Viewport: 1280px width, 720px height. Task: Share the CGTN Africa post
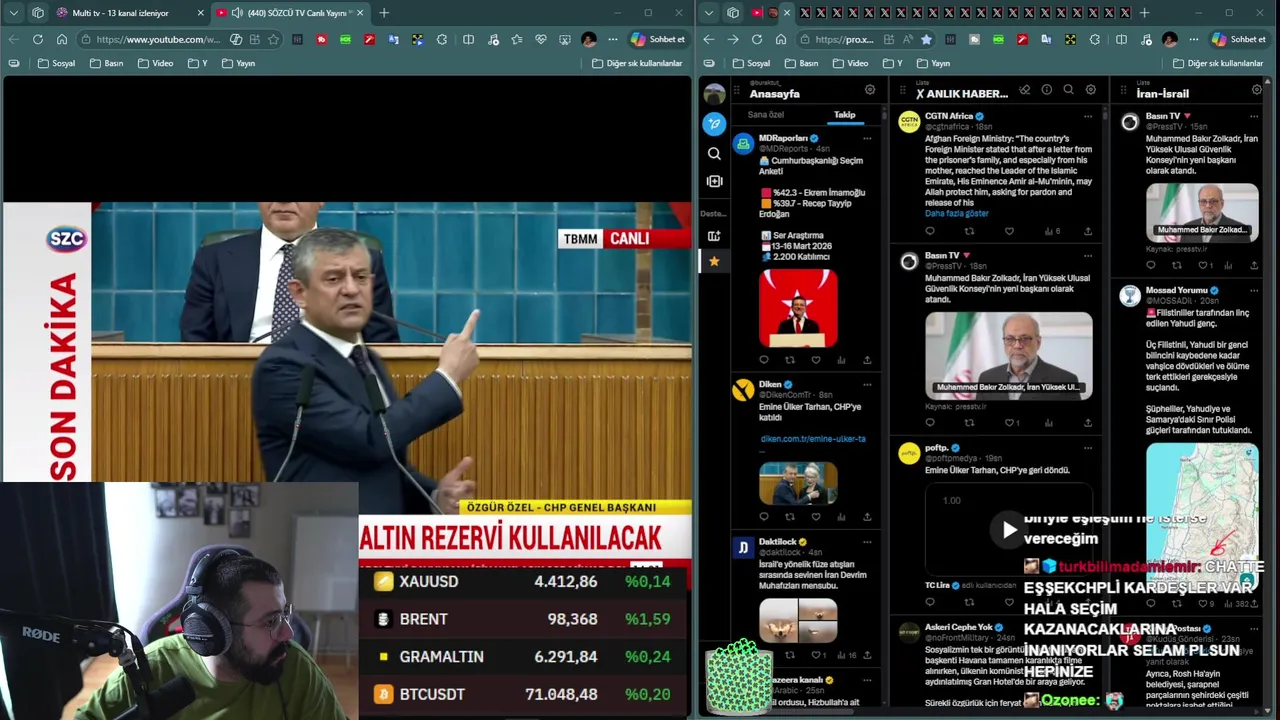click(x=1088, y=231)
